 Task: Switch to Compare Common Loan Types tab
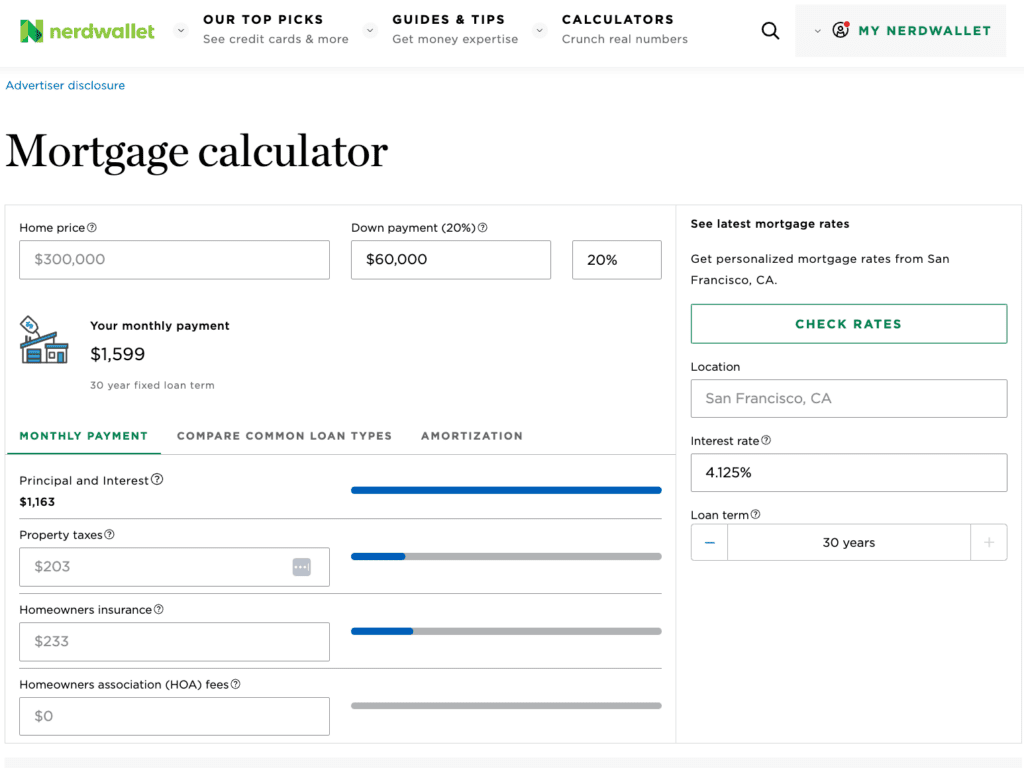[284, 436]
